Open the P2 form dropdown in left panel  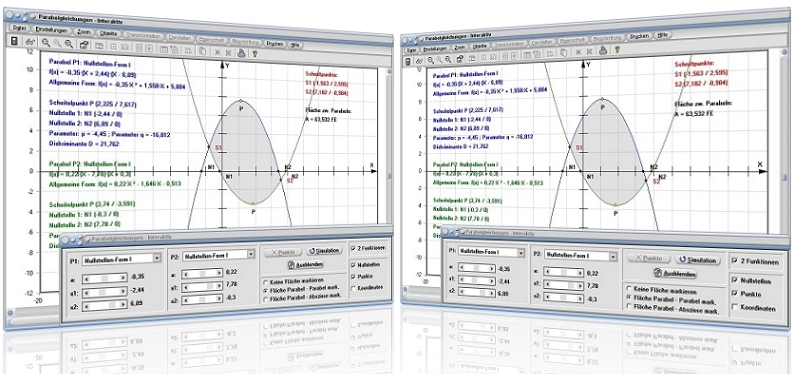[x=250, y=255]
